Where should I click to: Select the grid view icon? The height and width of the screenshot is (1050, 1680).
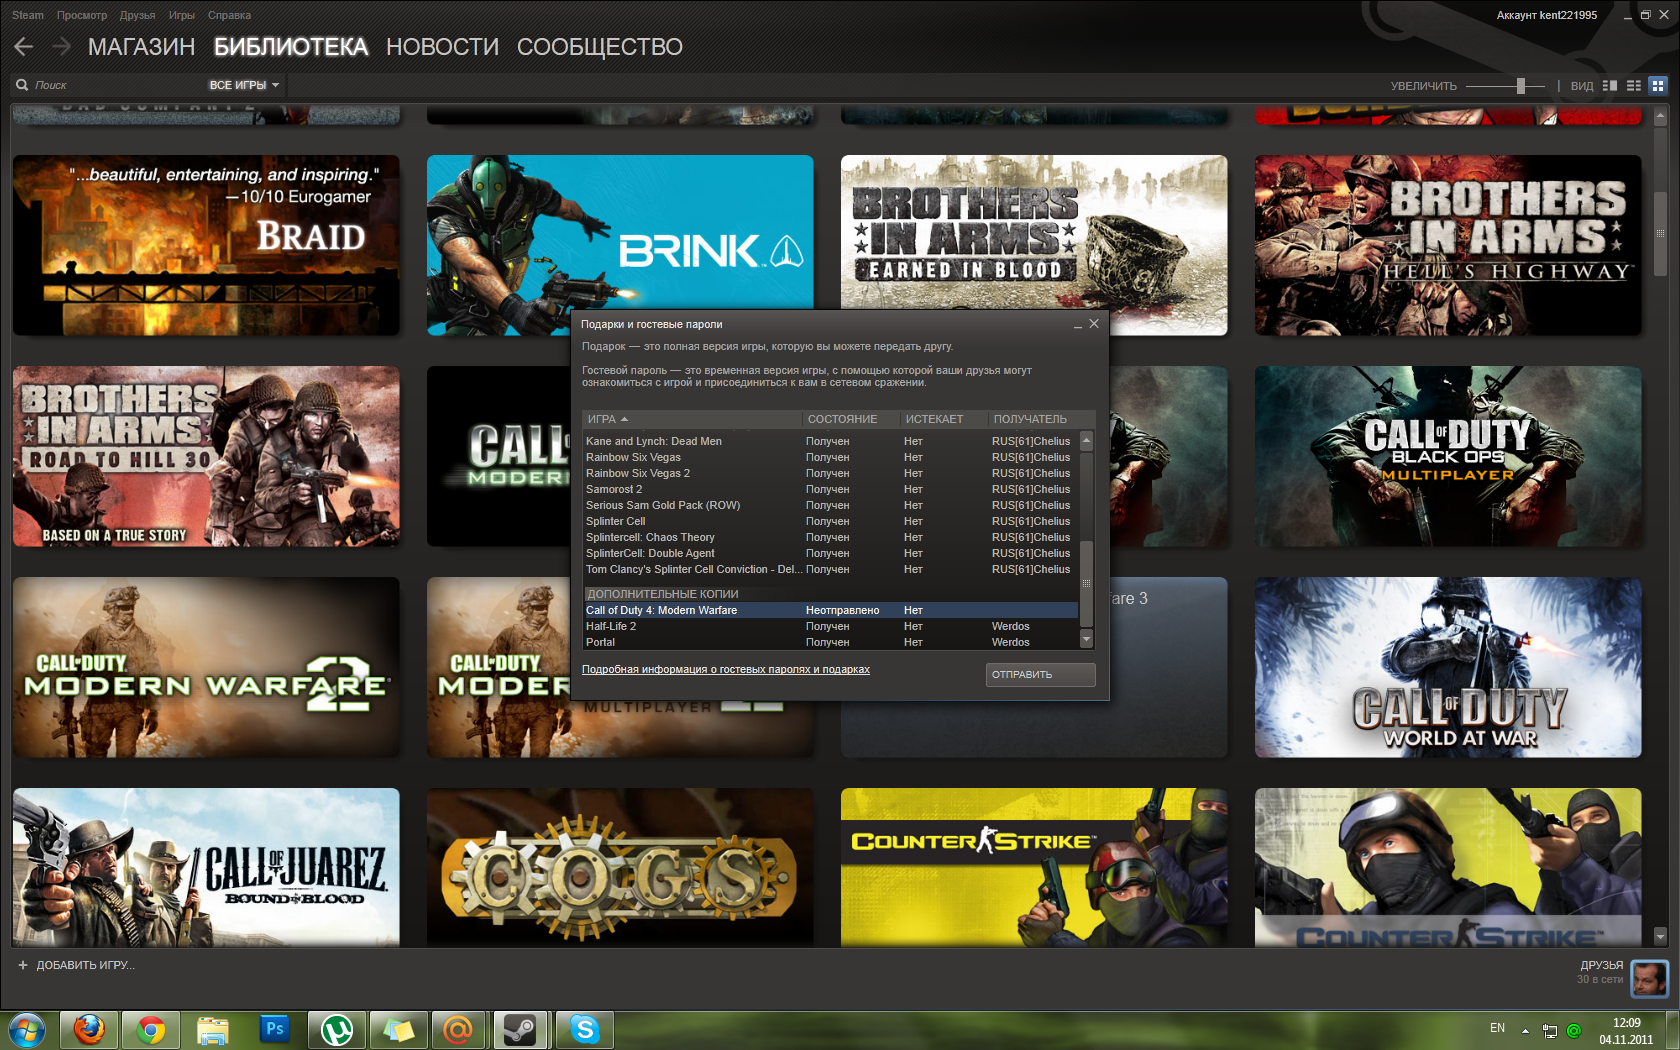point(1658,86)
